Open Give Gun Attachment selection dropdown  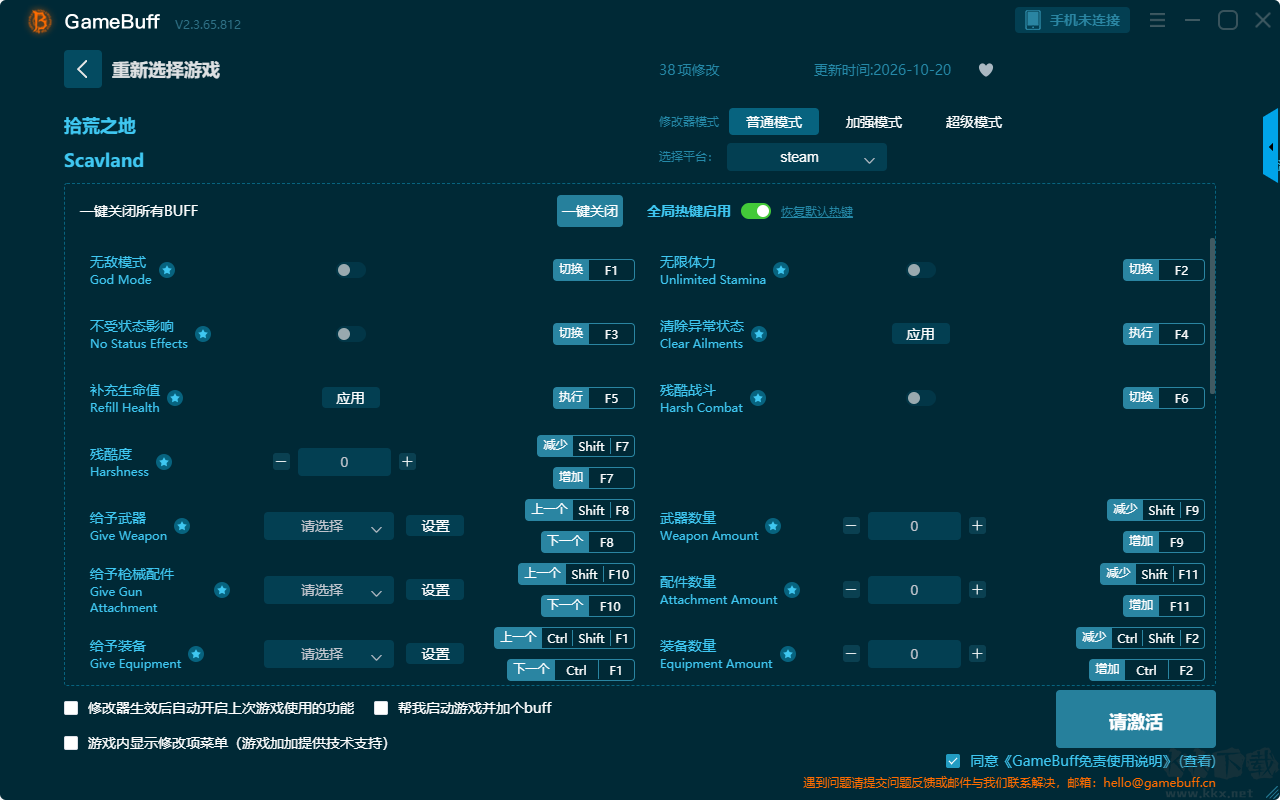coord(329,590)
